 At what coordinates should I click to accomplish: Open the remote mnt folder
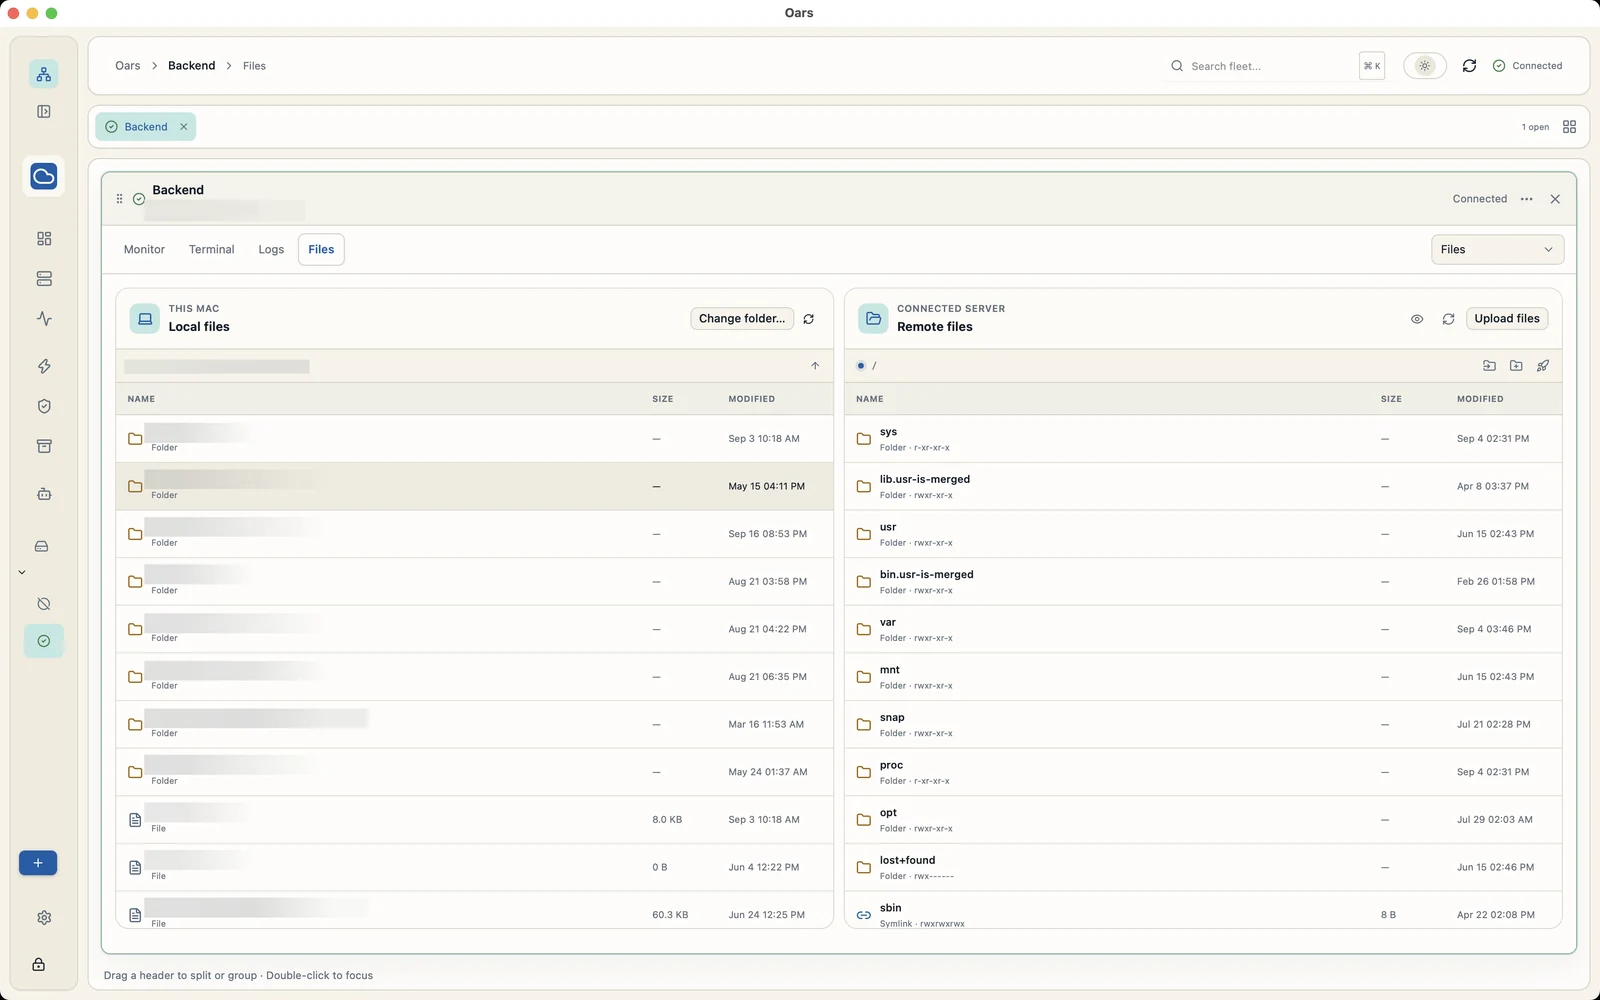[x=1203, y=677]
